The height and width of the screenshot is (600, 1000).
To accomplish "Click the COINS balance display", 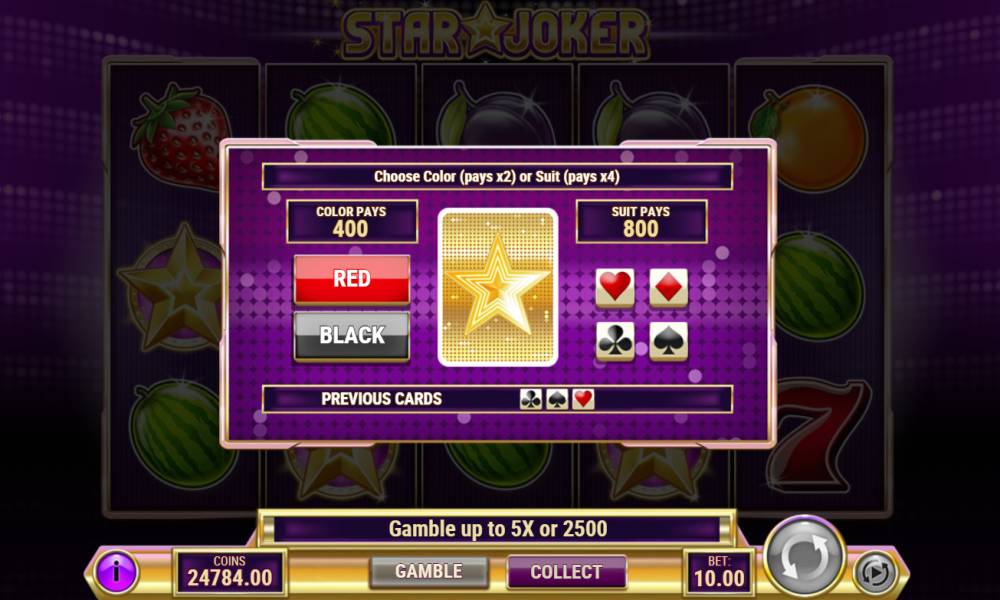I will tap(230, 571).
